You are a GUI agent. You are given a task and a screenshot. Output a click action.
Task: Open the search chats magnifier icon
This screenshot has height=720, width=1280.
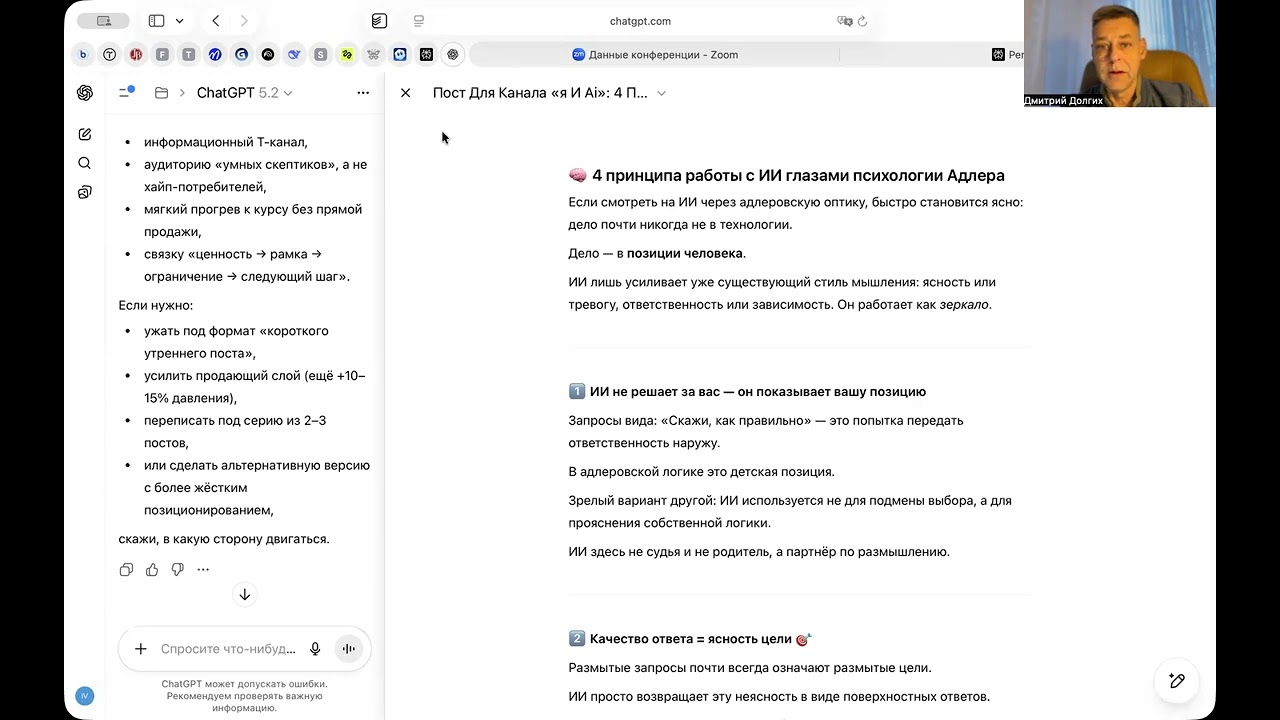click(x=85, y=163)
